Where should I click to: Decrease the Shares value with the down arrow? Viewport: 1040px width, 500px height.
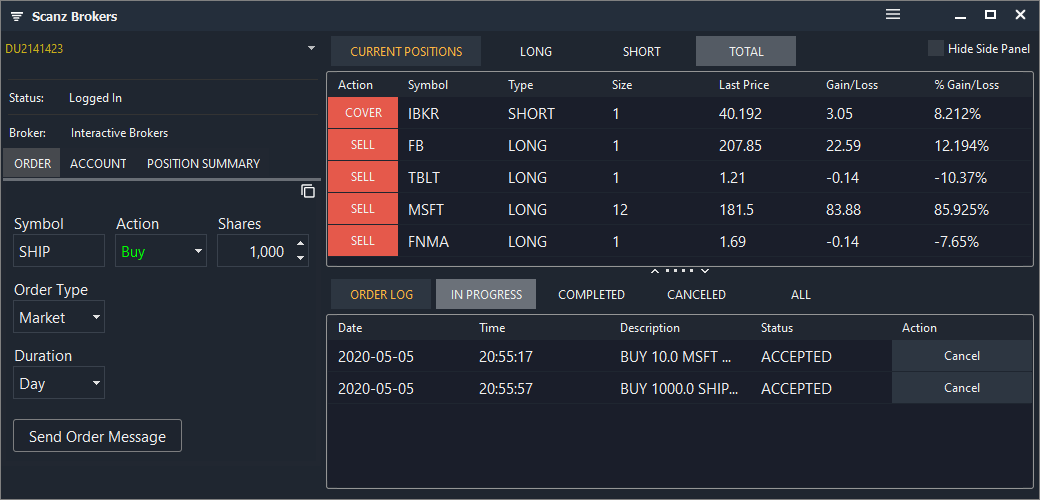(300, 258)
